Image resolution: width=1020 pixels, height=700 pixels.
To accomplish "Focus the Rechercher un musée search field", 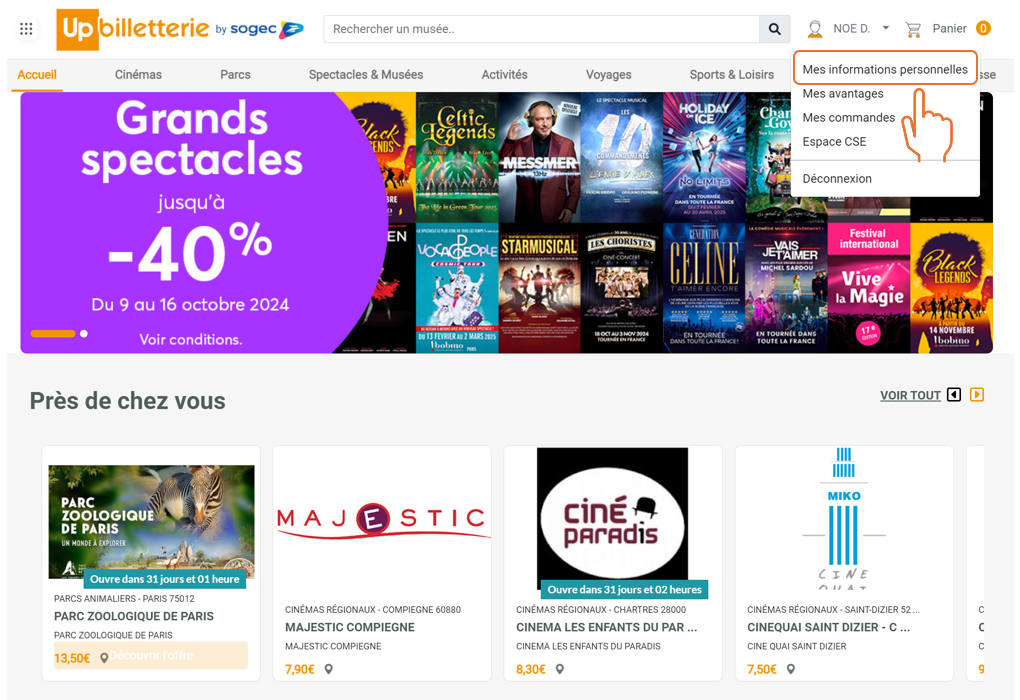I will point(541,29).
